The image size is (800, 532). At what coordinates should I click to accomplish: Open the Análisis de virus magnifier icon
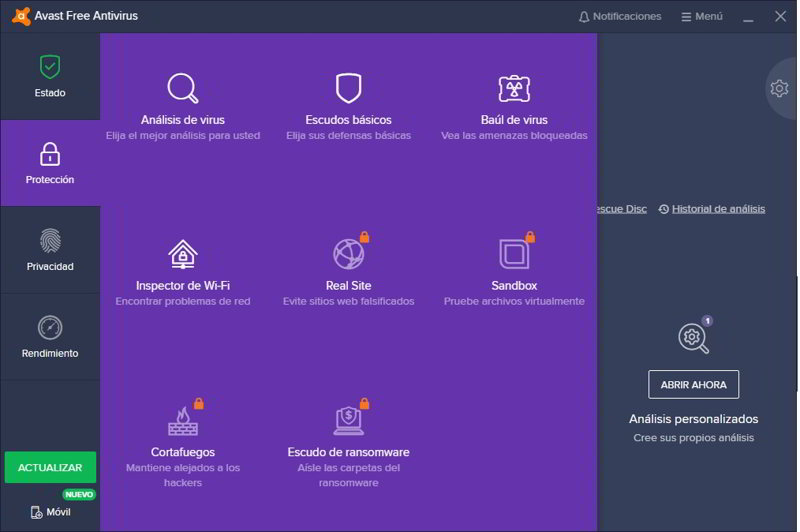[x=183, y=88]
